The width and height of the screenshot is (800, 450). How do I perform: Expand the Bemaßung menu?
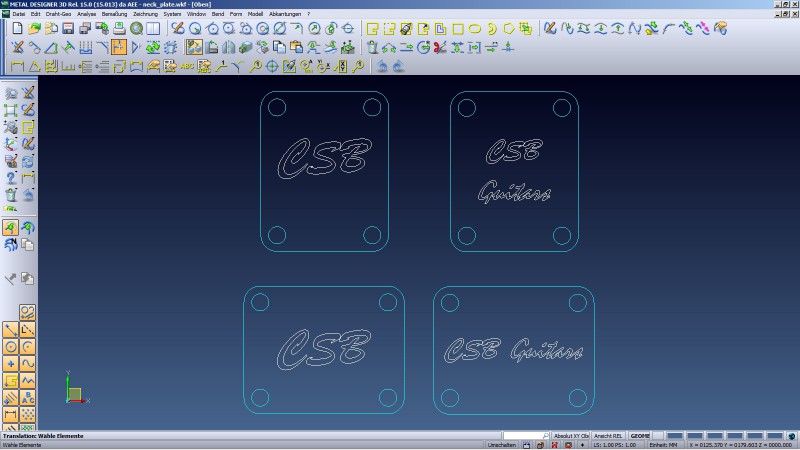(114, 15)
